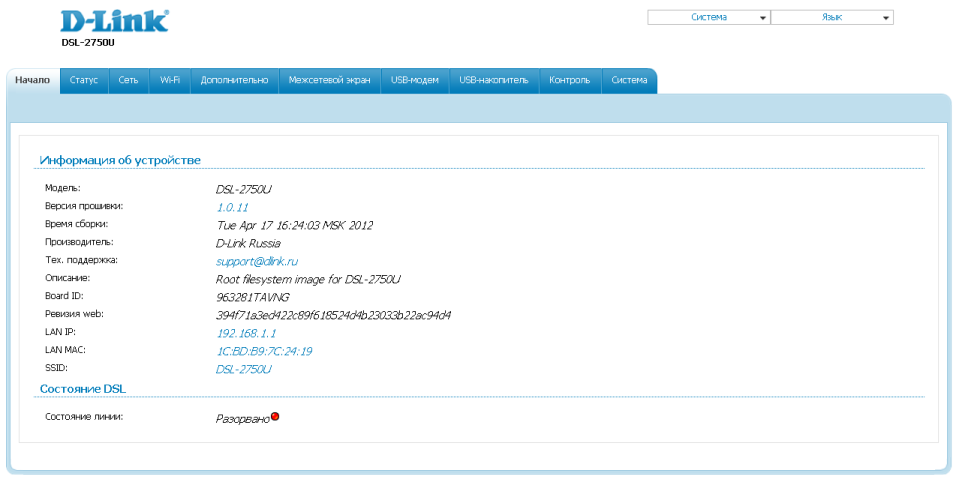Click the red DSL line status indicator

click(275, 417)
